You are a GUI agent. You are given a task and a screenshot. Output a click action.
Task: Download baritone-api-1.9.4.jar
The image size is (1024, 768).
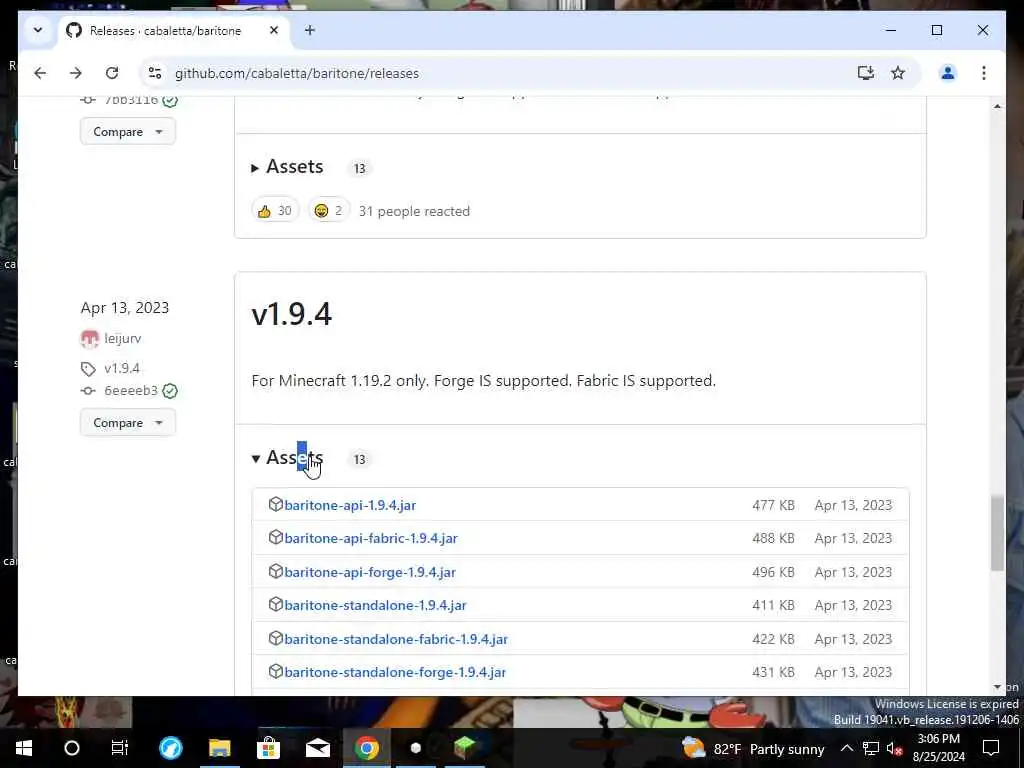350,505
